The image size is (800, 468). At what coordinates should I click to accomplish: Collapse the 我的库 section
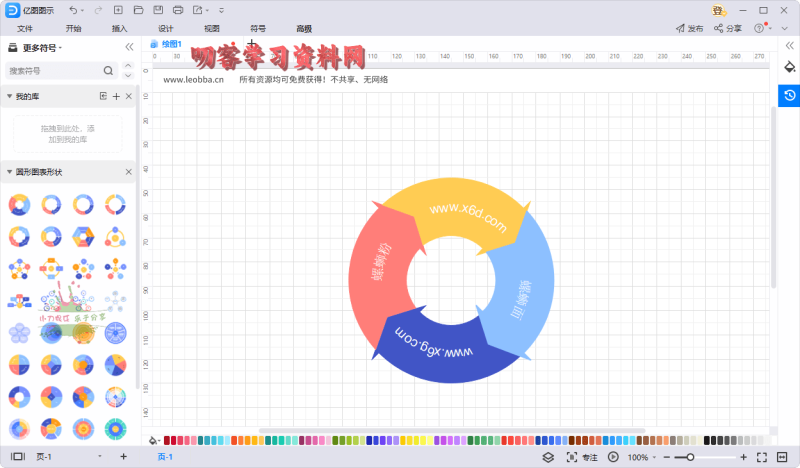point(9,96)
